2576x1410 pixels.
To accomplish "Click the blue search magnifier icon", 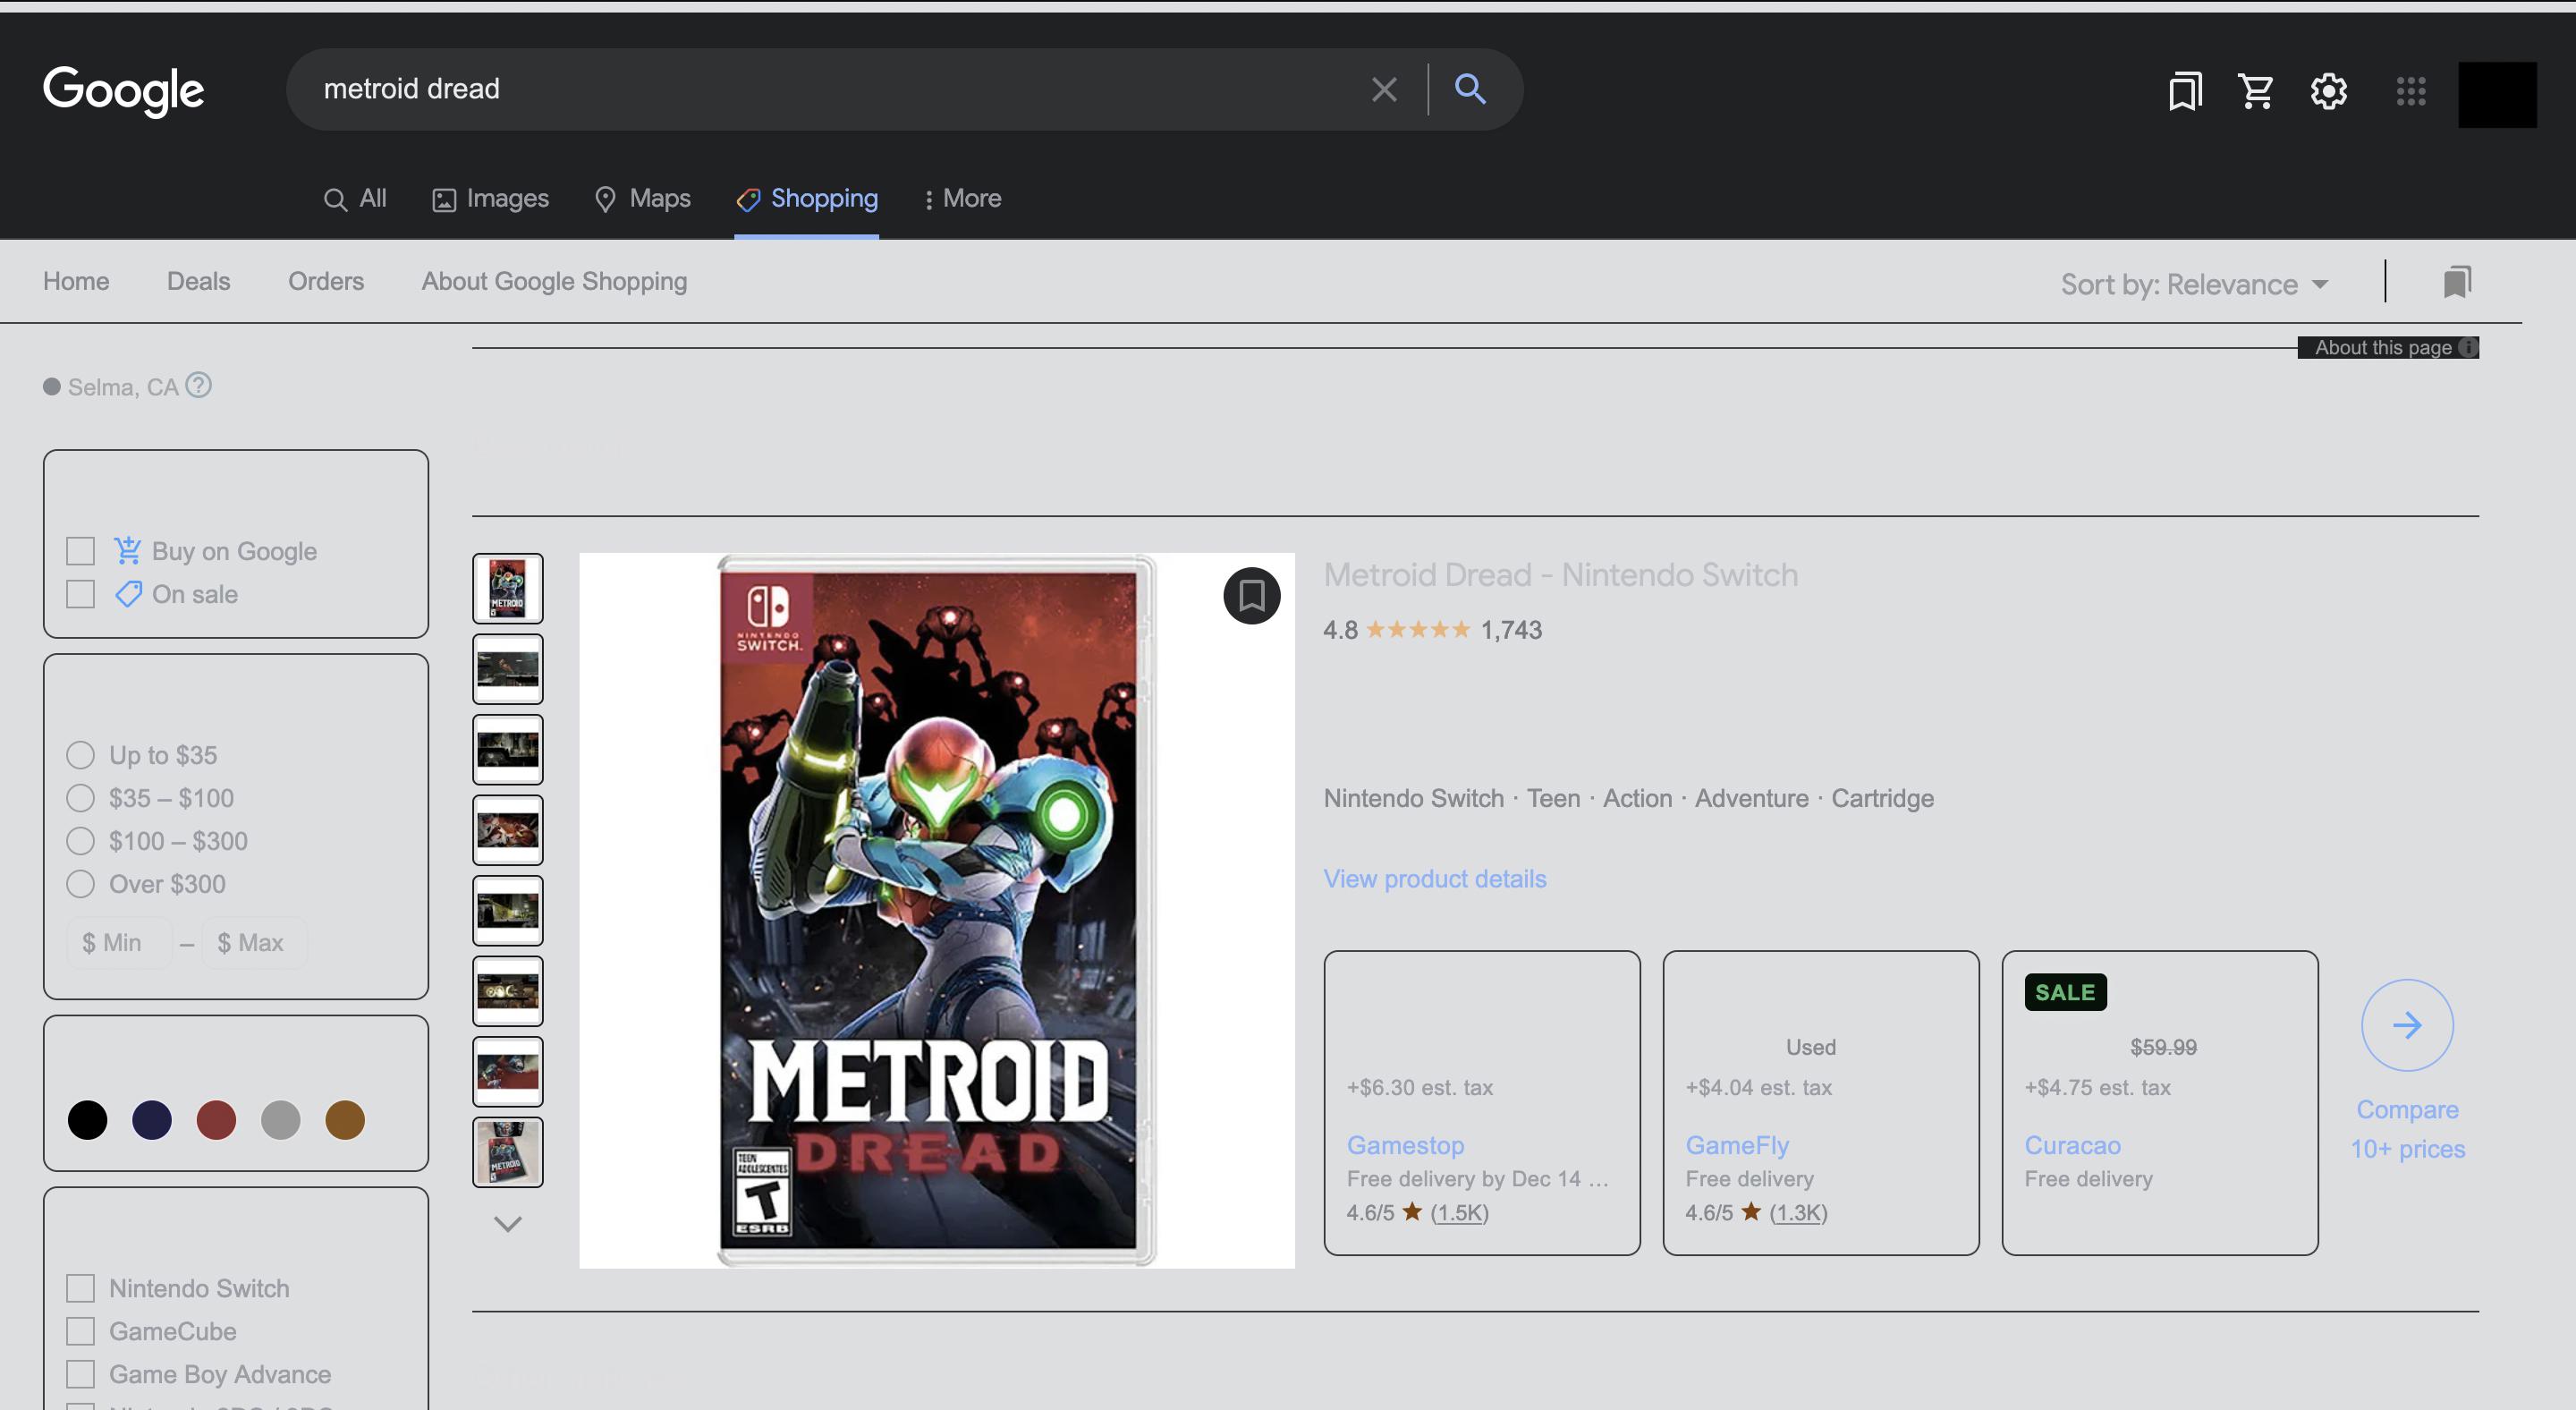I will coord(1470,89).
